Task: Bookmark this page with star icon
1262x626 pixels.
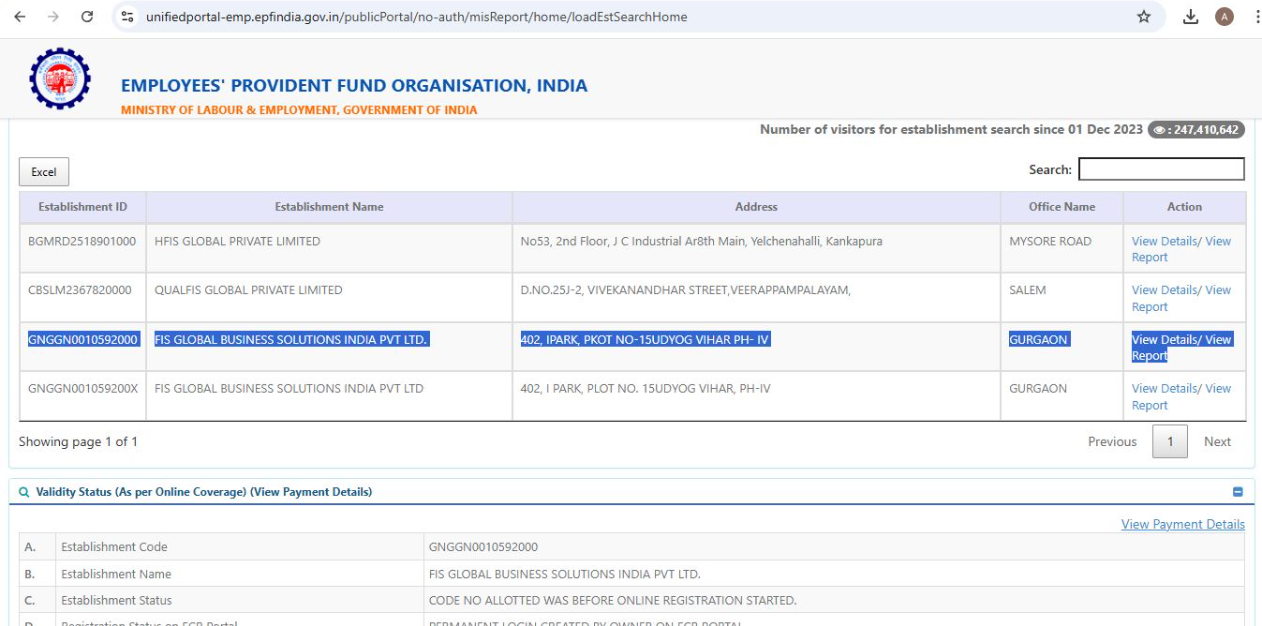Action: [x=1144, y=17]
